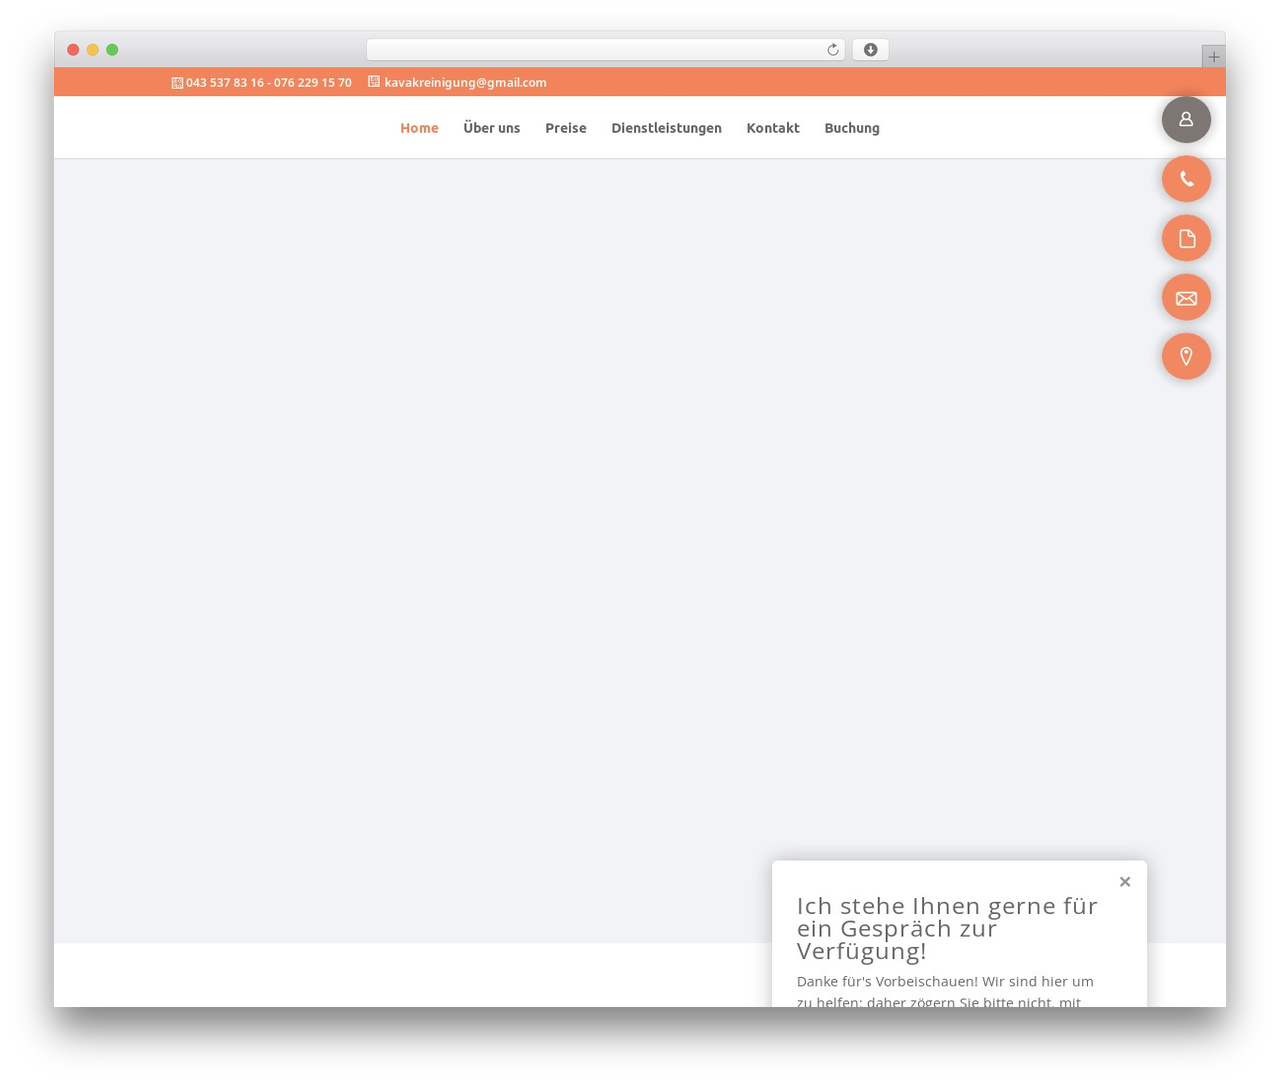Close the chat popup with X
This screenshot has height=1084, width=1280.
coord(1125,881)
